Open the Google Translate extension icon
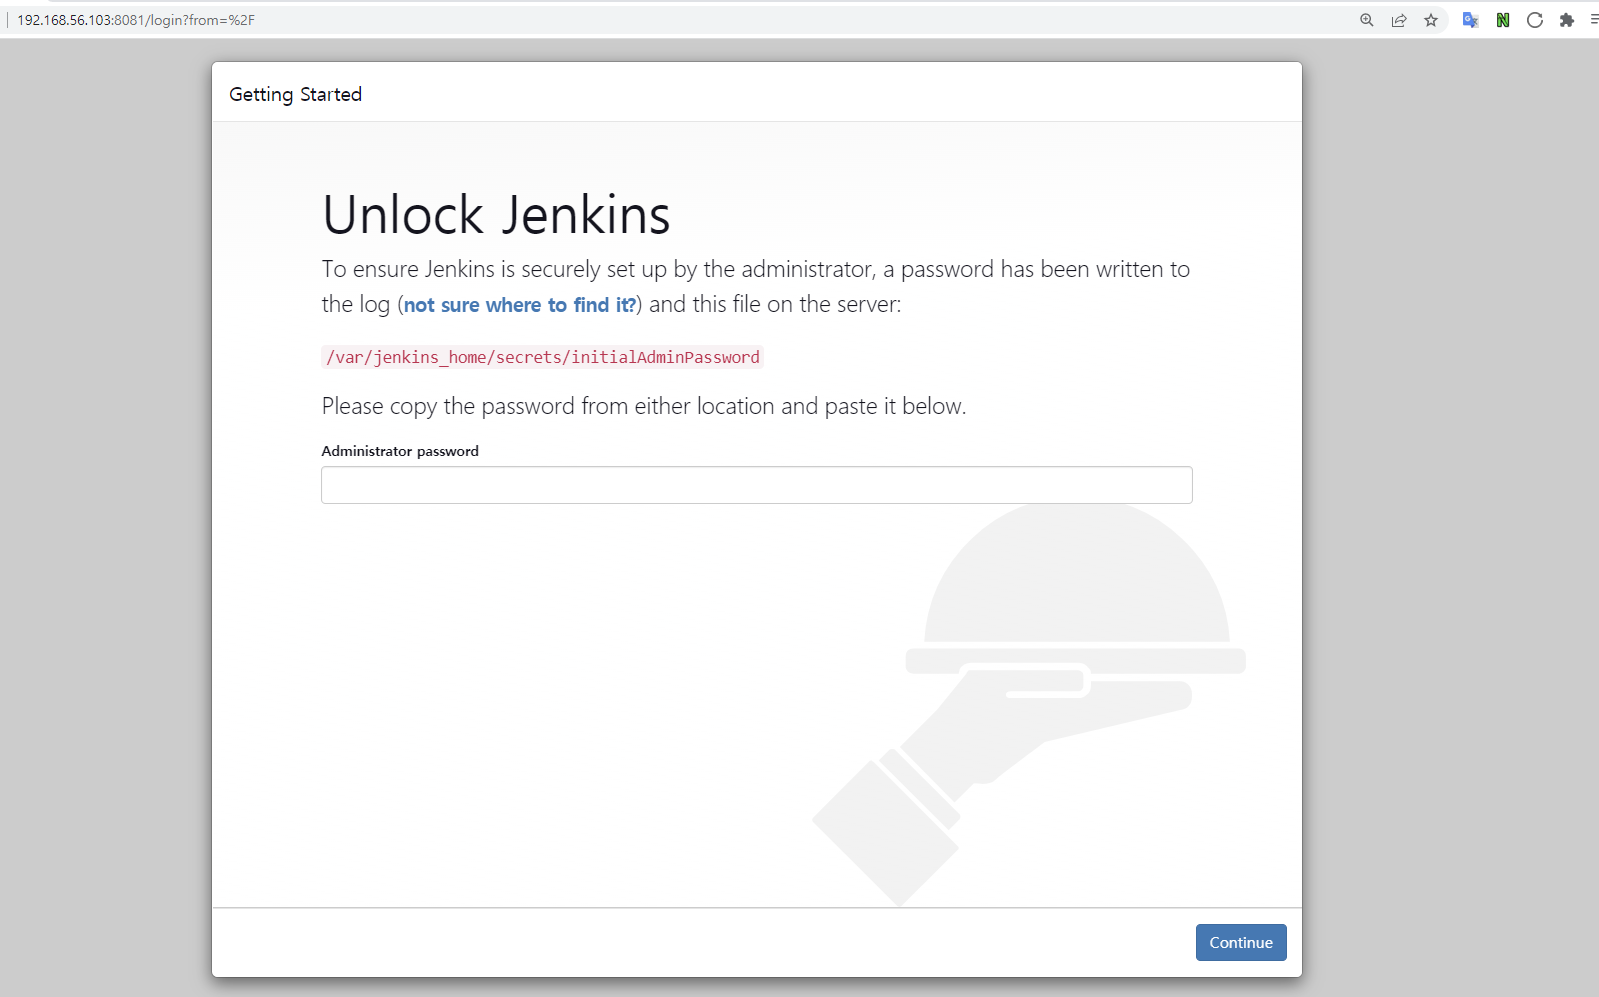The height and width of the screenshot is (997, 1599). click(1470, 20)
